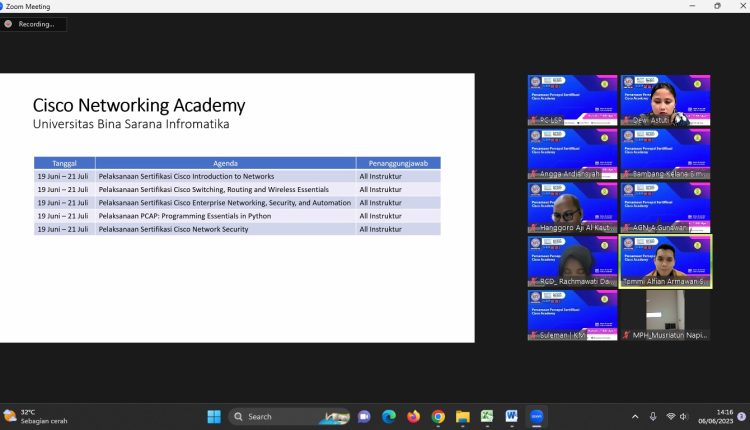This screenshot has height=430, width=750.
Task: Select MPH_Musriatun Napi's video tile
Action: pos(665,315)
